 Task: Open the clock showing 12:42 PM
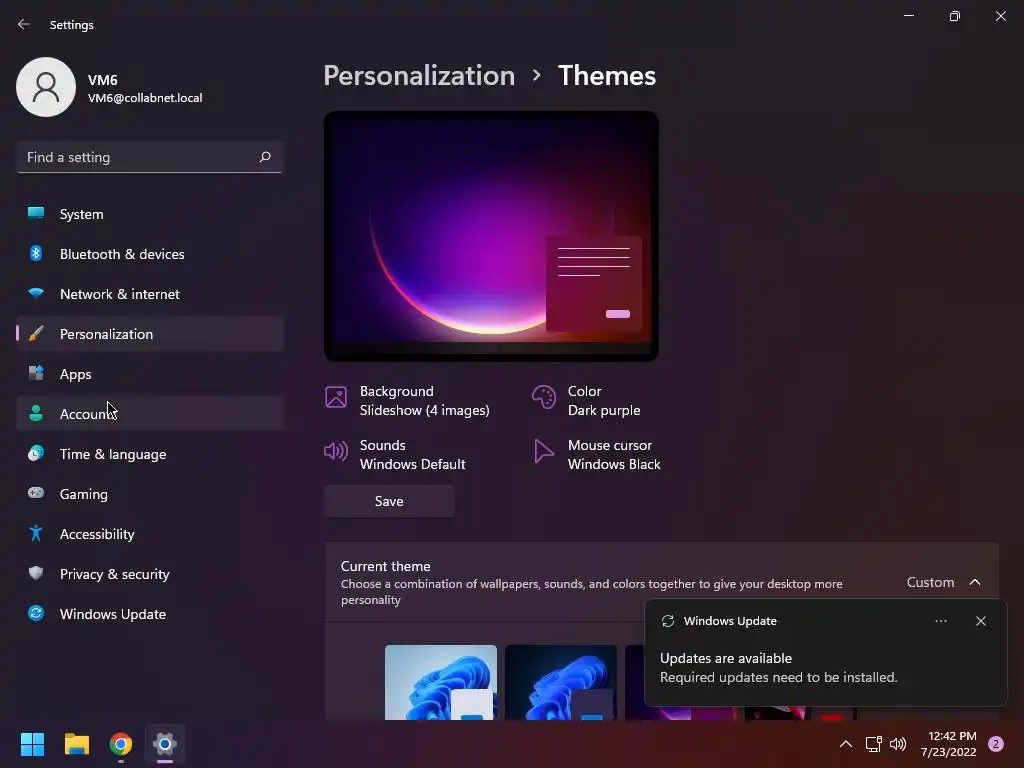[949, 744]
